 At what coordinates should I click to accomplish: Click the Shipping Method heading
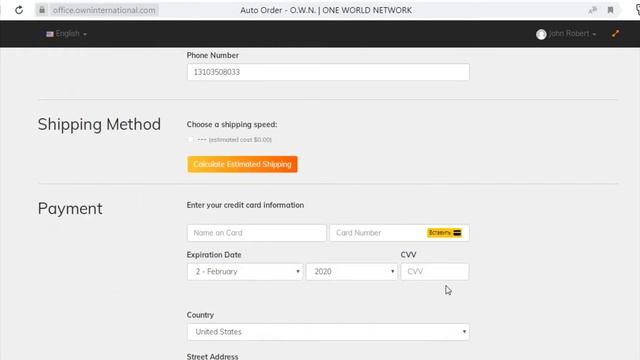coord(99,124)
